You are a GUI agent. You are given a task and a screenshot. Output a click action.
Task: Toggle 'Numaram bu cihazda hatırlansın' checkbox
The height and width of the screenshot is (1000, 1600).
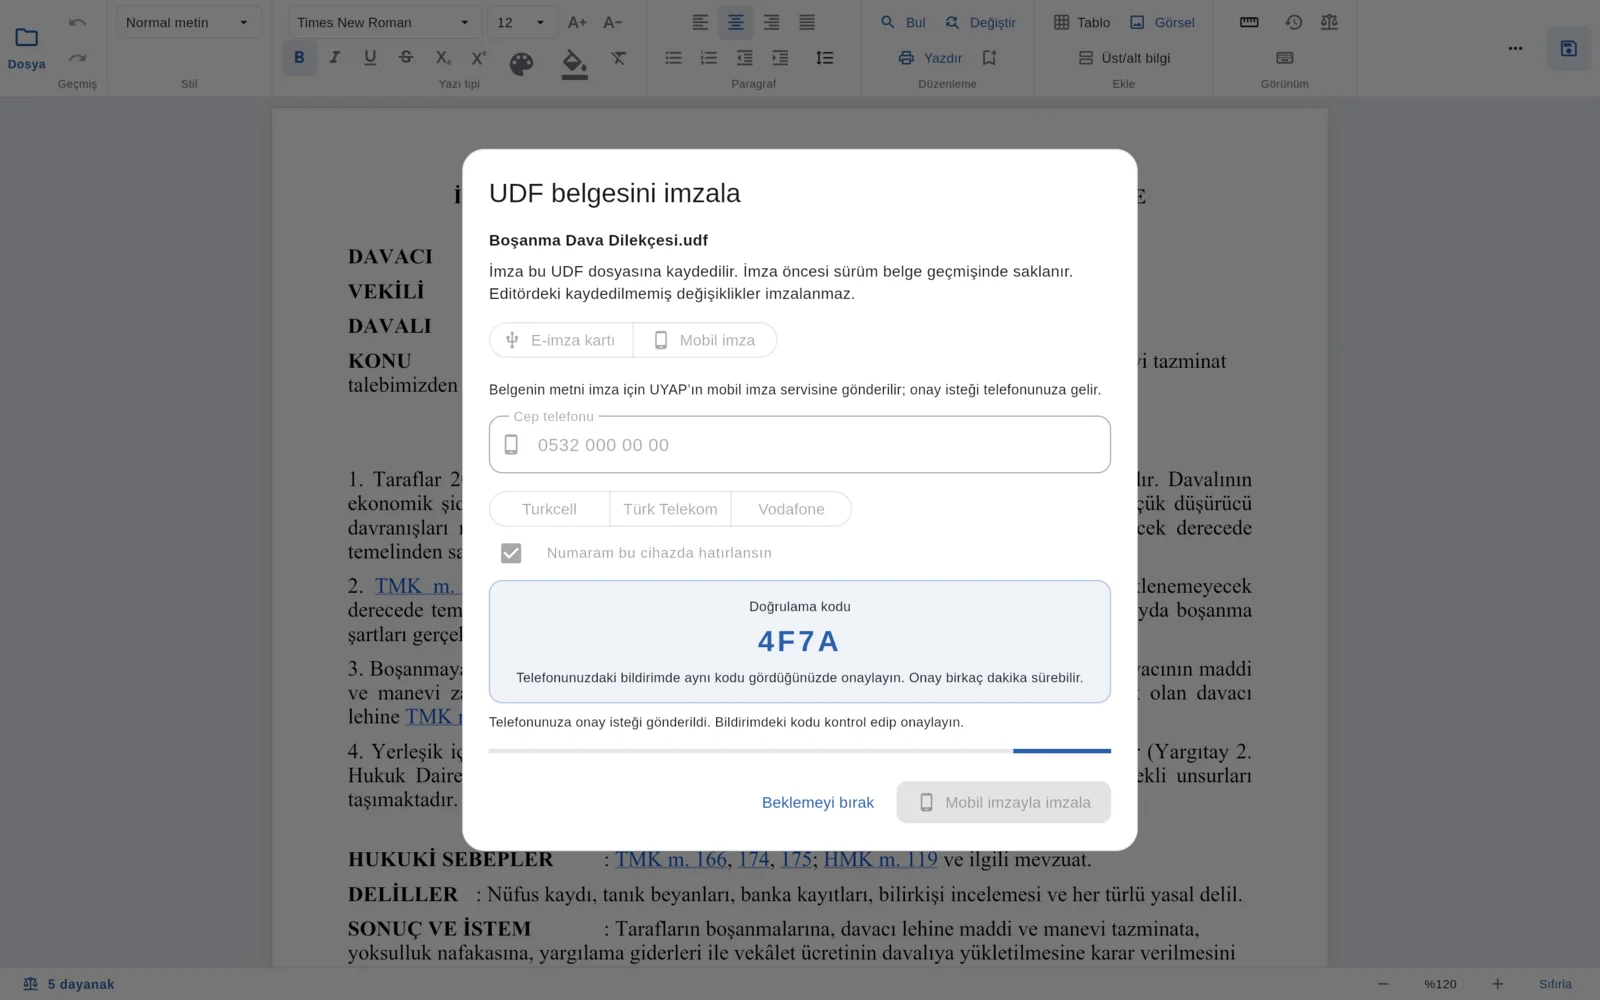pyautogui.click(x=511, y=553)
